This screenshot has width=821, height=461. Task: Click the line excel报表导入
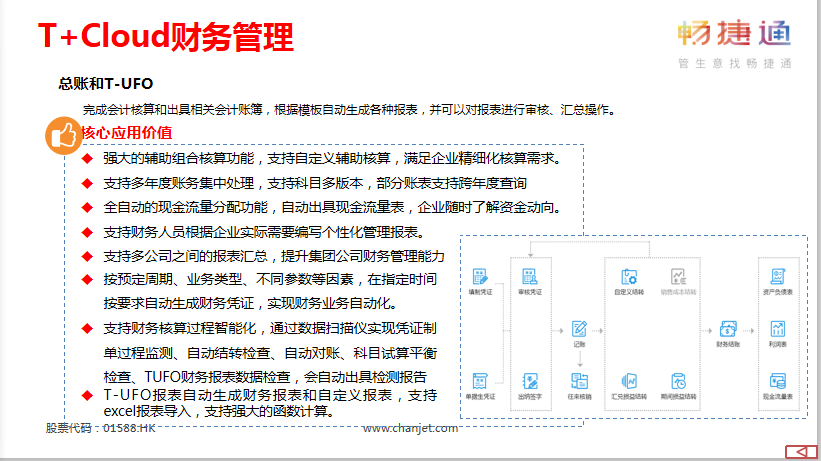pyautogui.click(x=219, y=411)
